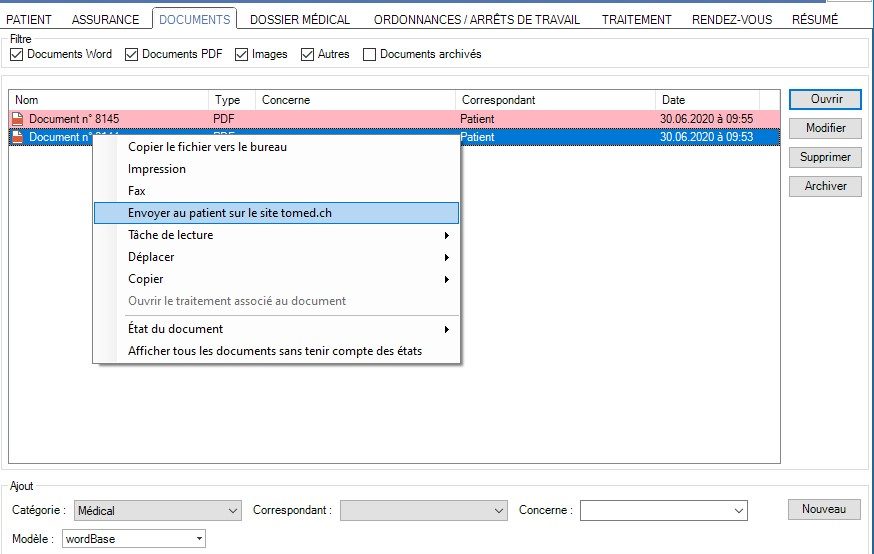The width and height of the screenshot is (874, 554).
Task: Click the PDF icon of Document n° 8145
Action: [x=17, y=119]
